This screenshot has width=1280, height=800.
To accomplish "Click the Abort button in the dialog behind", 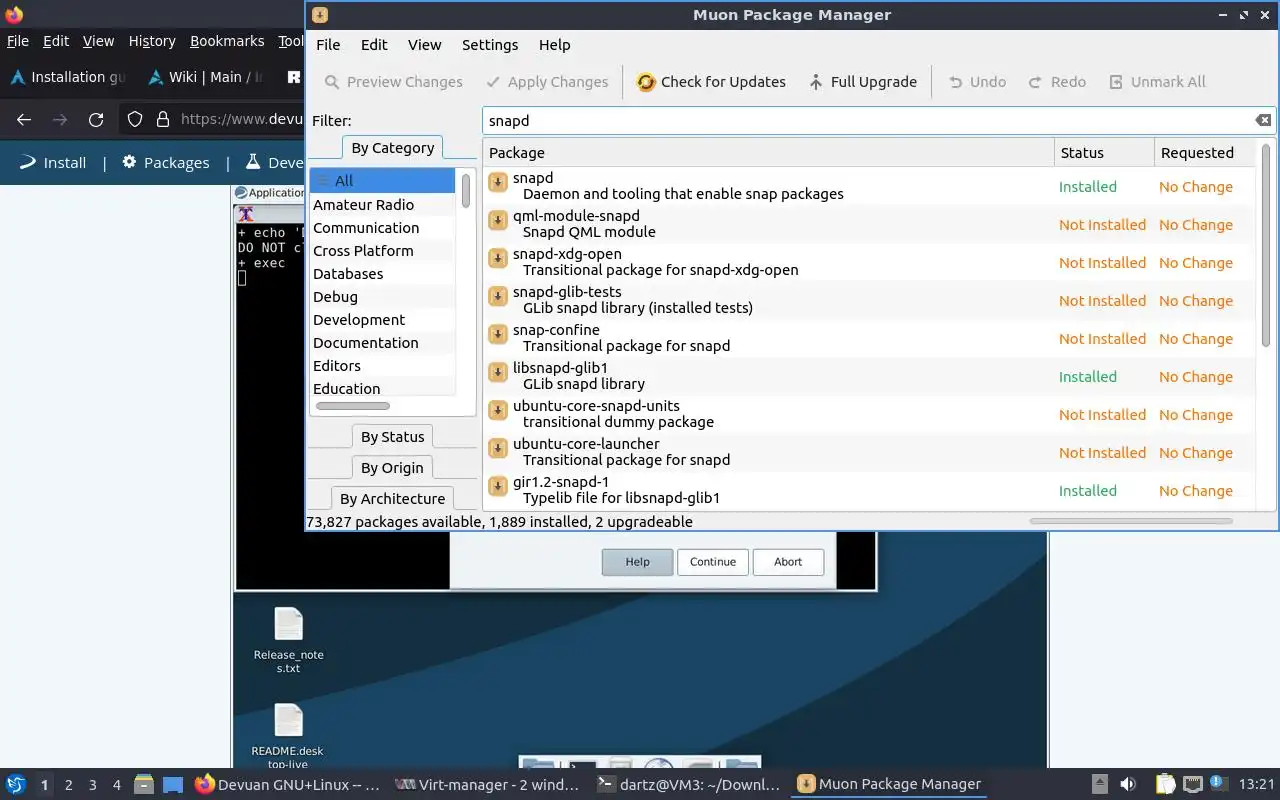I will [x=788, y=562].
